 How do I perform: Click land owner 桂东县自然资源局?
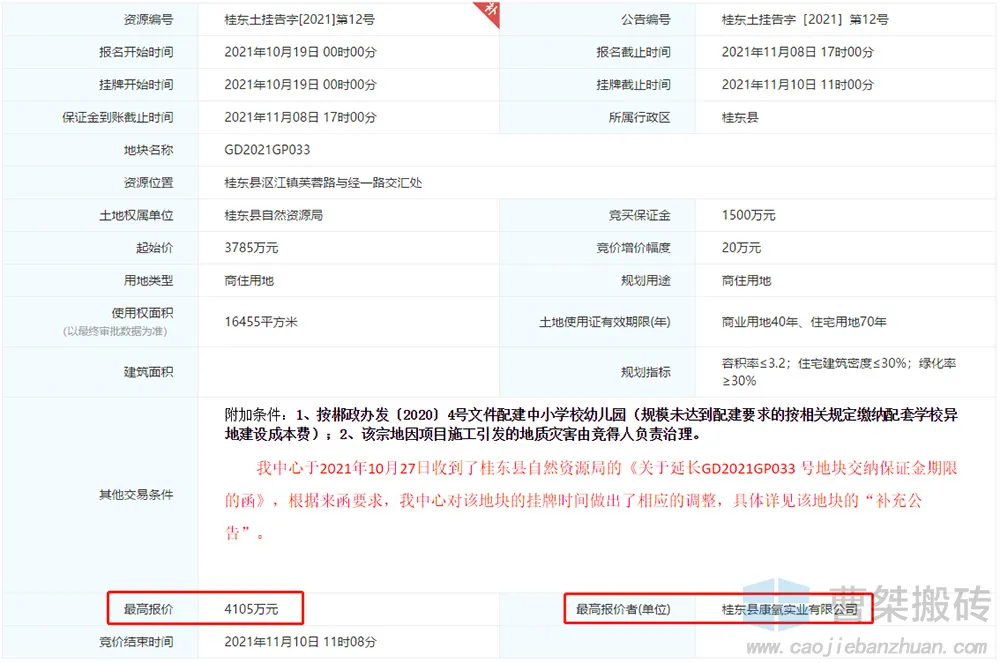(273, 215)
